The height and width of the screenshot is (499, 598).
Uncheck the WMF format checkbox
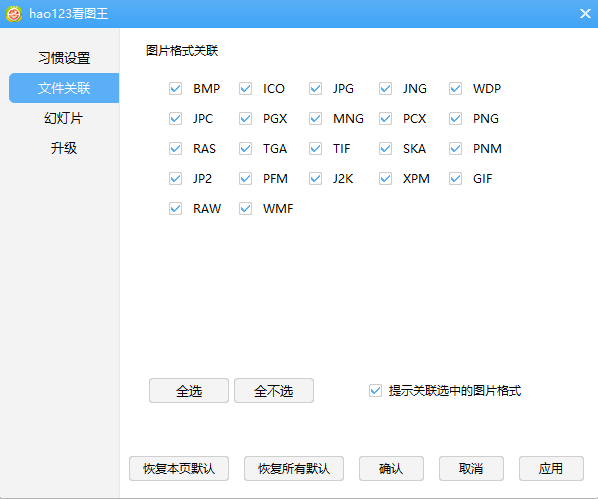246,209
